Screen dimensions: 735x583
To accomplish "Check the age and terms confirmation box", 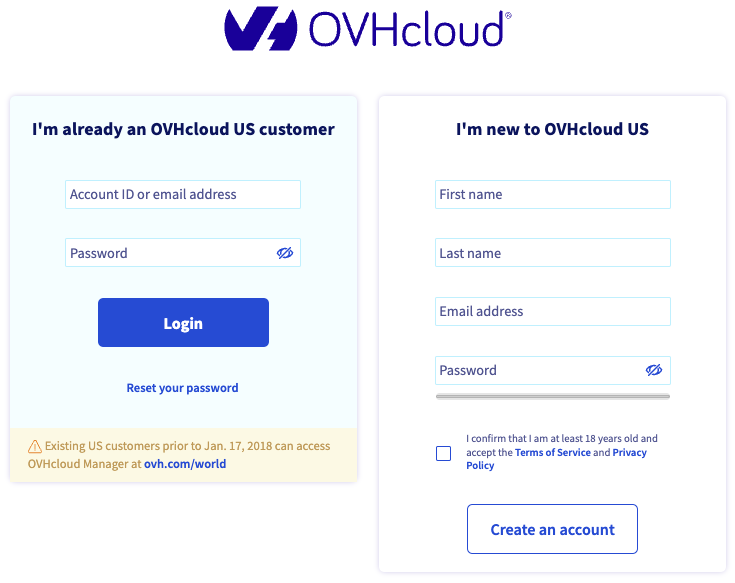I will pyautogui.click(x=443, y=453).
